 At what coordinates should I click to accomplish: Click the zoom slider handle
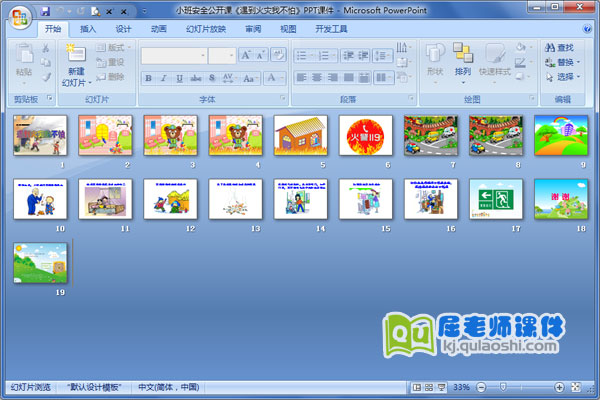point(505,387)
